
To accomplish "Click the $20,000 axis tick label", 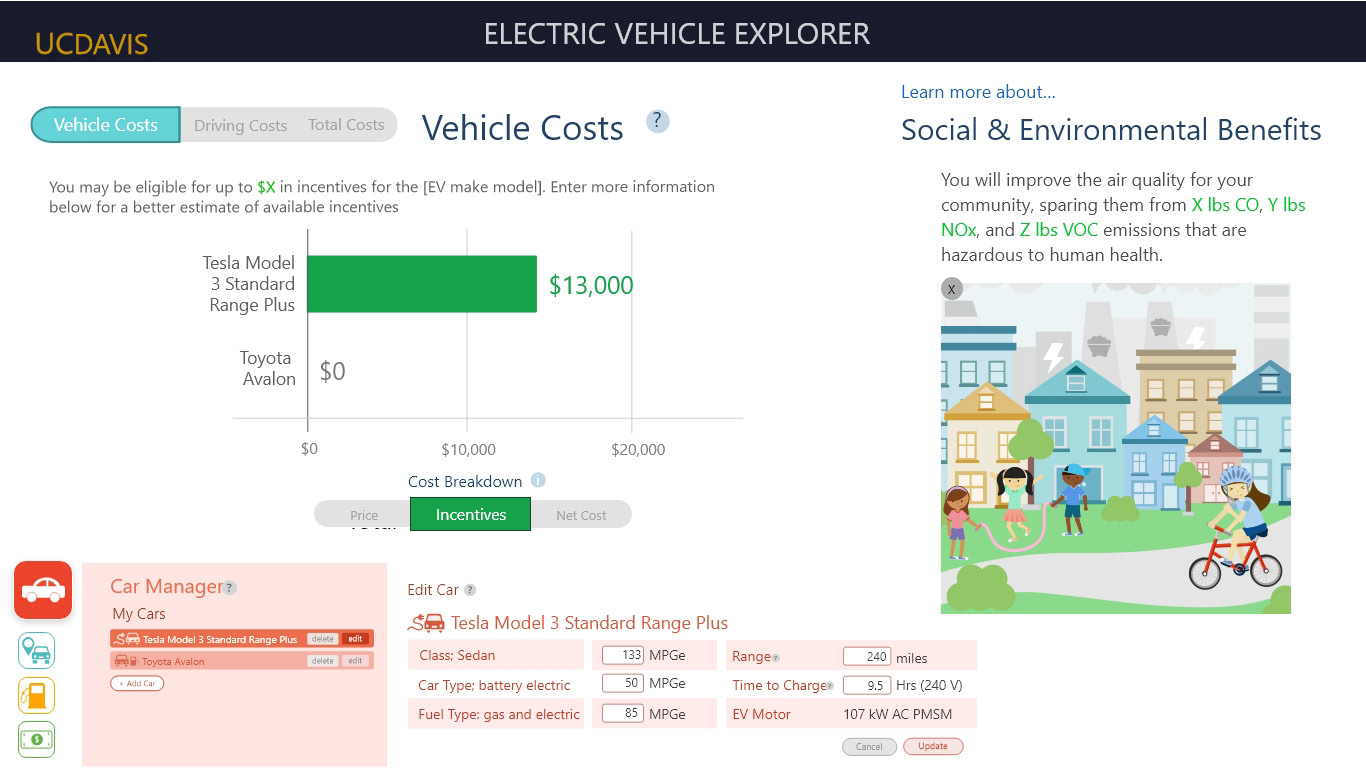I will coord(638,450).
